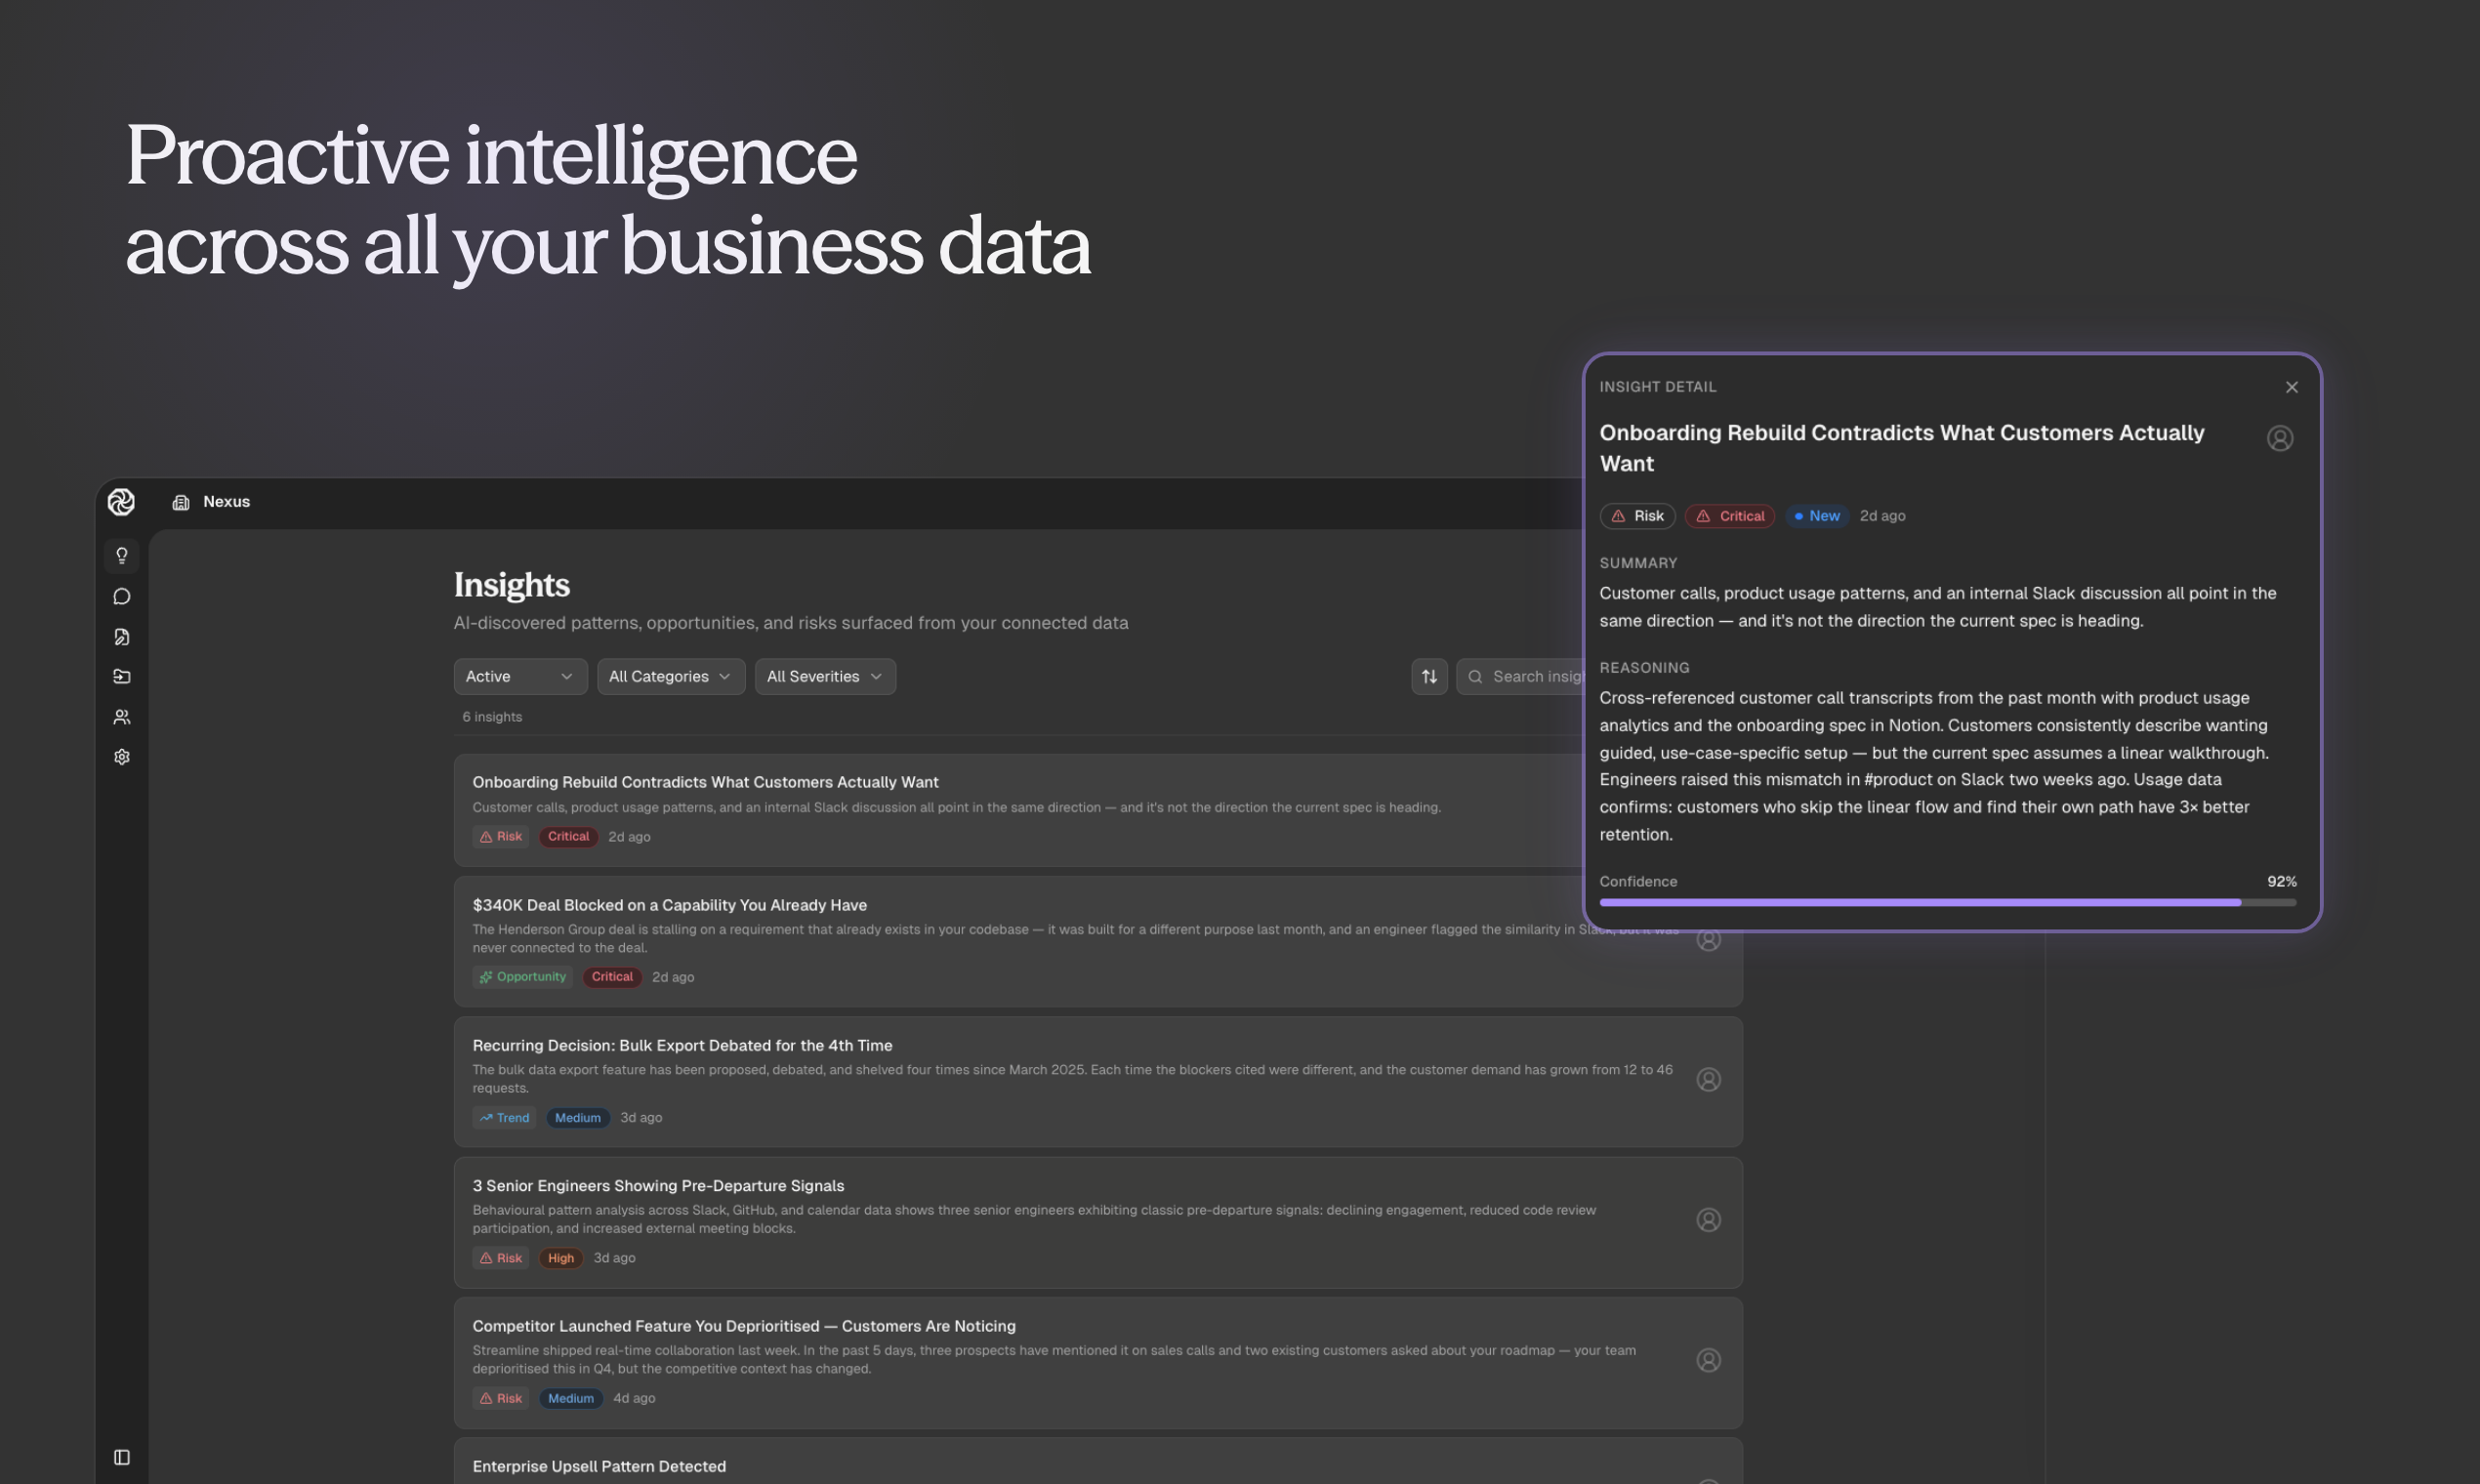Viewport: 2480px width, 1484px height.
Task: Expand the All Categories dropdown
Action: coord(670,677)
